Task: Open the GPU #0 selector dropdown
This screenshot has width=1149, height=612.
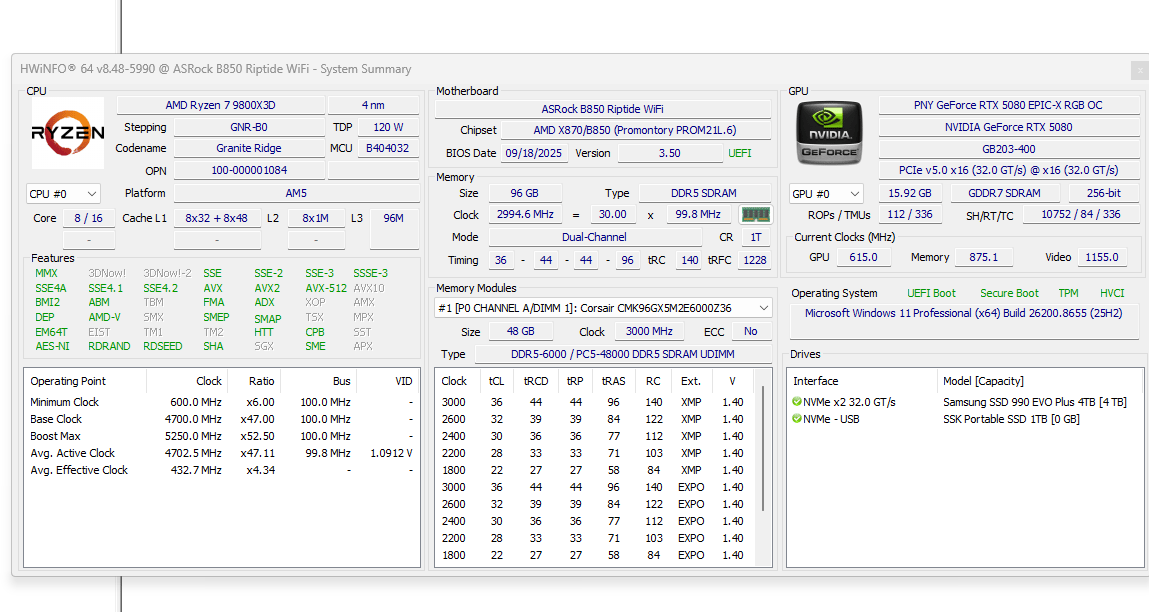Action: (x=826, y=193)
